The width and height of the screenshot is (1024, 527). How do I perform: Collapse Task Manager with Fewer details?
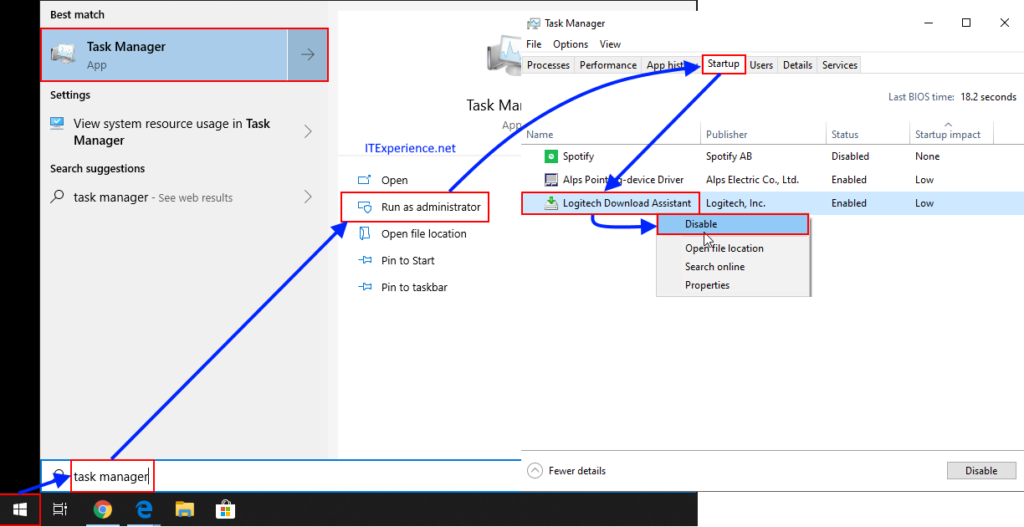(x=567, y=471)
